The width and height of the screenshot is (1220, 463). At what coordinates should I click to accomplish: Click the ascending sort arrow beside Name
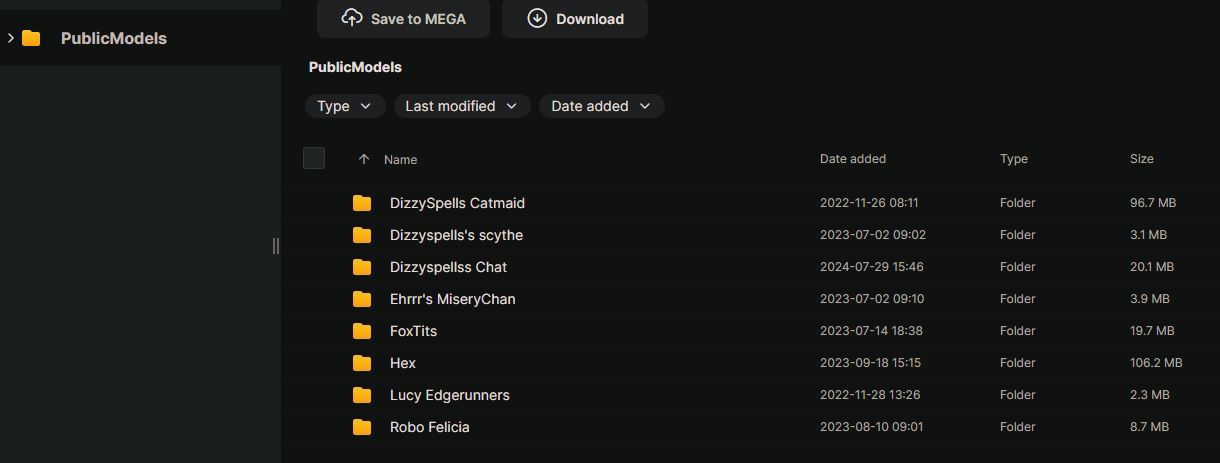point(364,159)
